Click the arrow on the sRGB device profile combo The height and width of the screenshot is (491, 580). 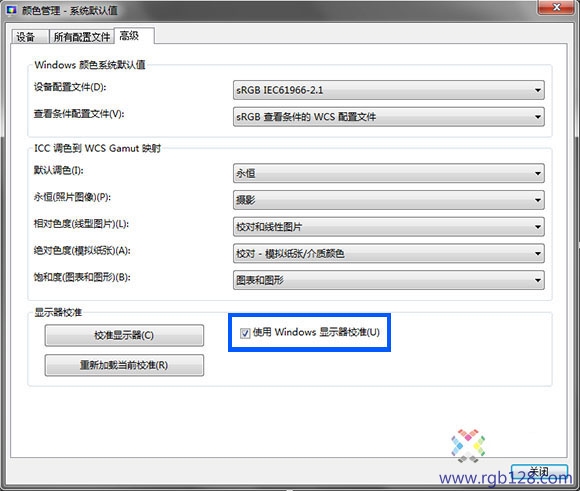(537, 90)
